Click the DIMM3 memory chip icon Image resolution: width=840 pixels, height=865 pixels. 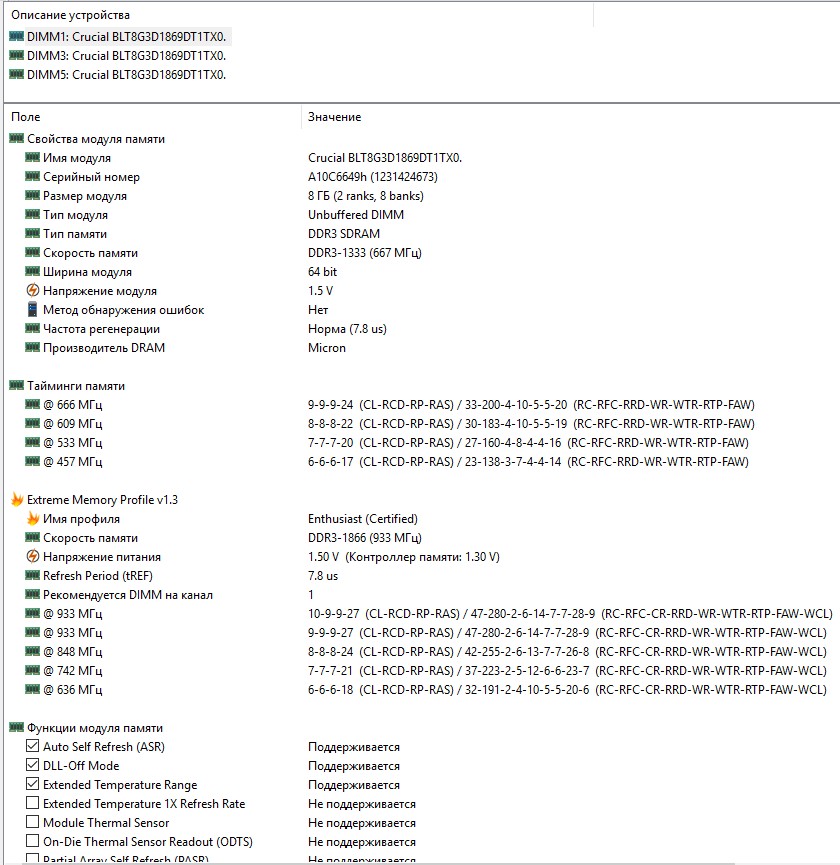tap(17, 55)
